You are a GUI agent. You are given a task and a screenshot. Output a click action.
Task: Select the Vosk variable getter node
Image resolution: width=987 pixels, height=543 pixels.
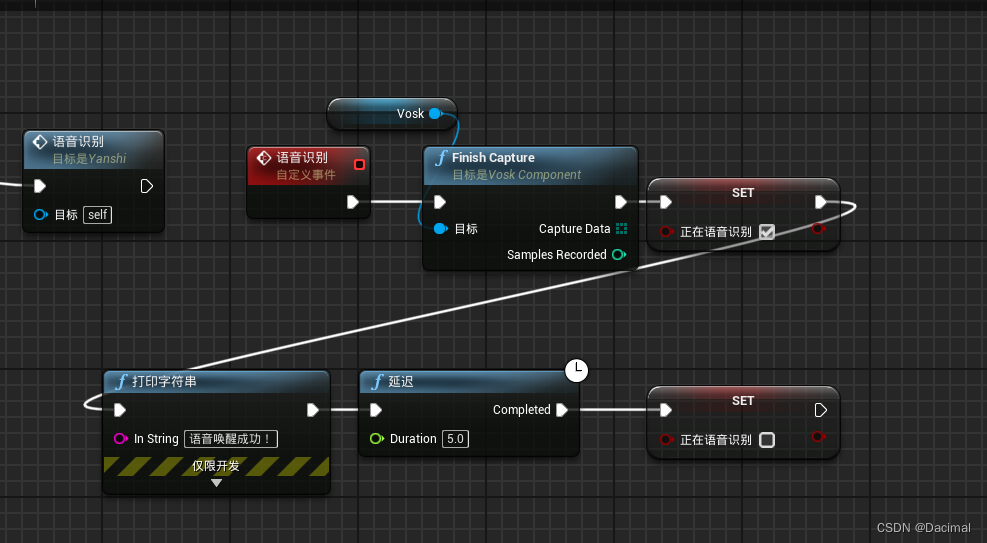[x=392, y=114]
